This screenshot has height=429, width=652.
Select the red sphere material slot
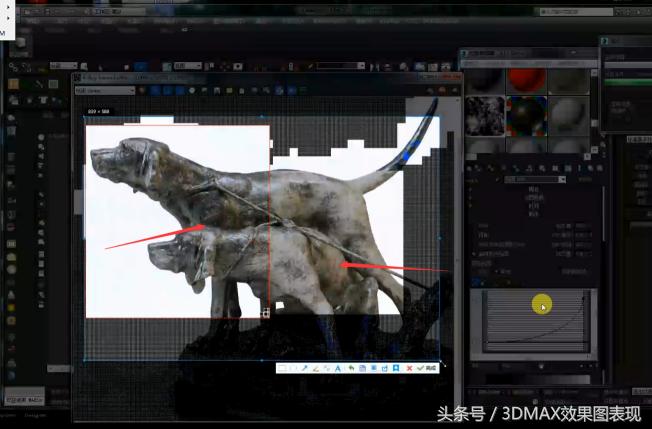pos(526,81)
